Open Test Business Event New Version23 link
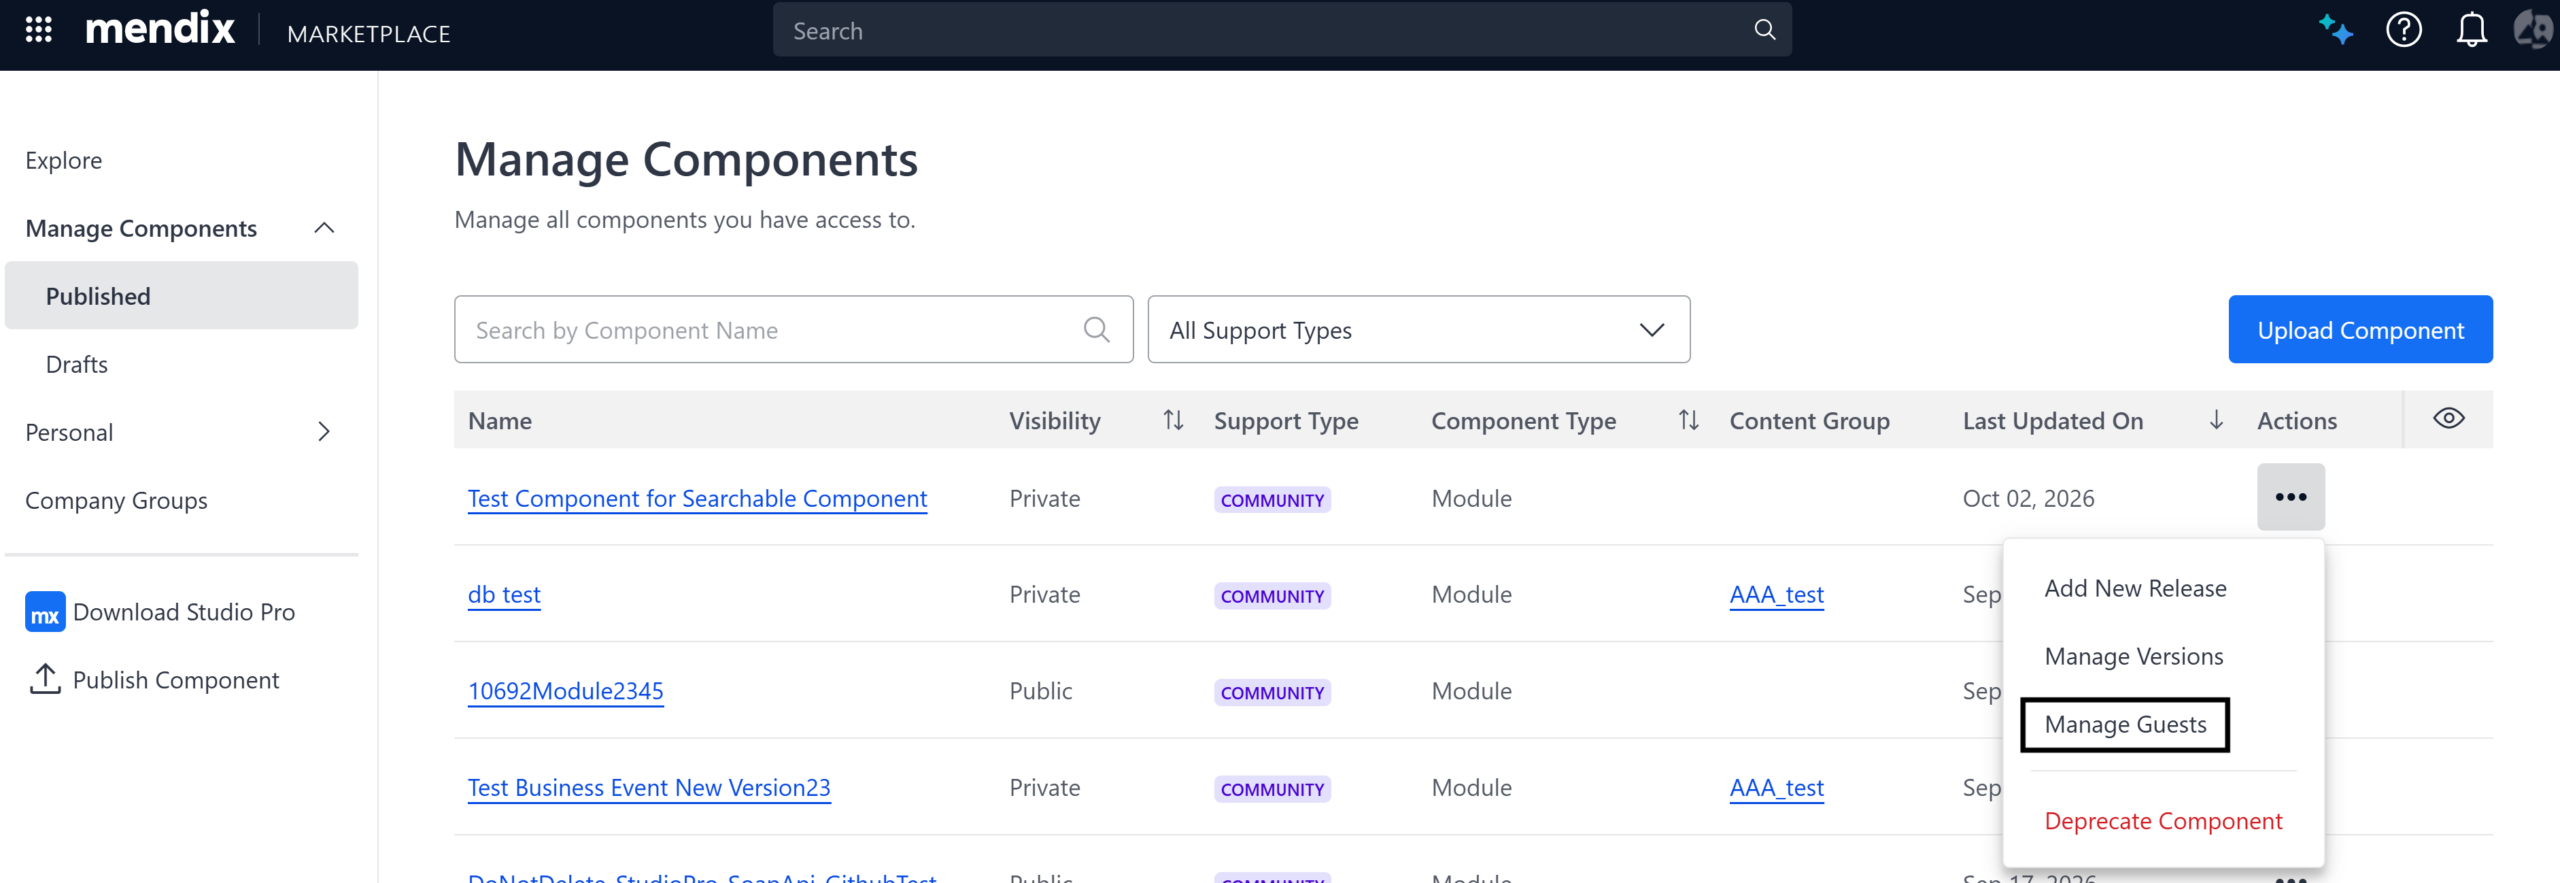The height and width of the screenshot is (883, 2560). 649,788
